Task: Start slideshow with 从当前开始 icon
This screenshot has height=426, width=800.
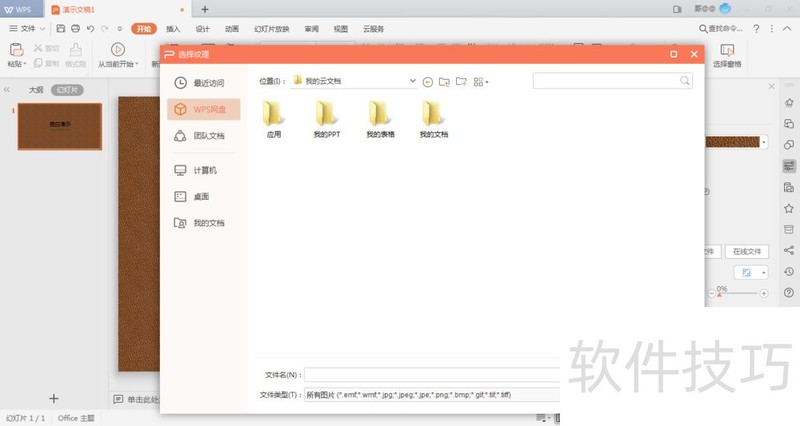Action: 118,49
